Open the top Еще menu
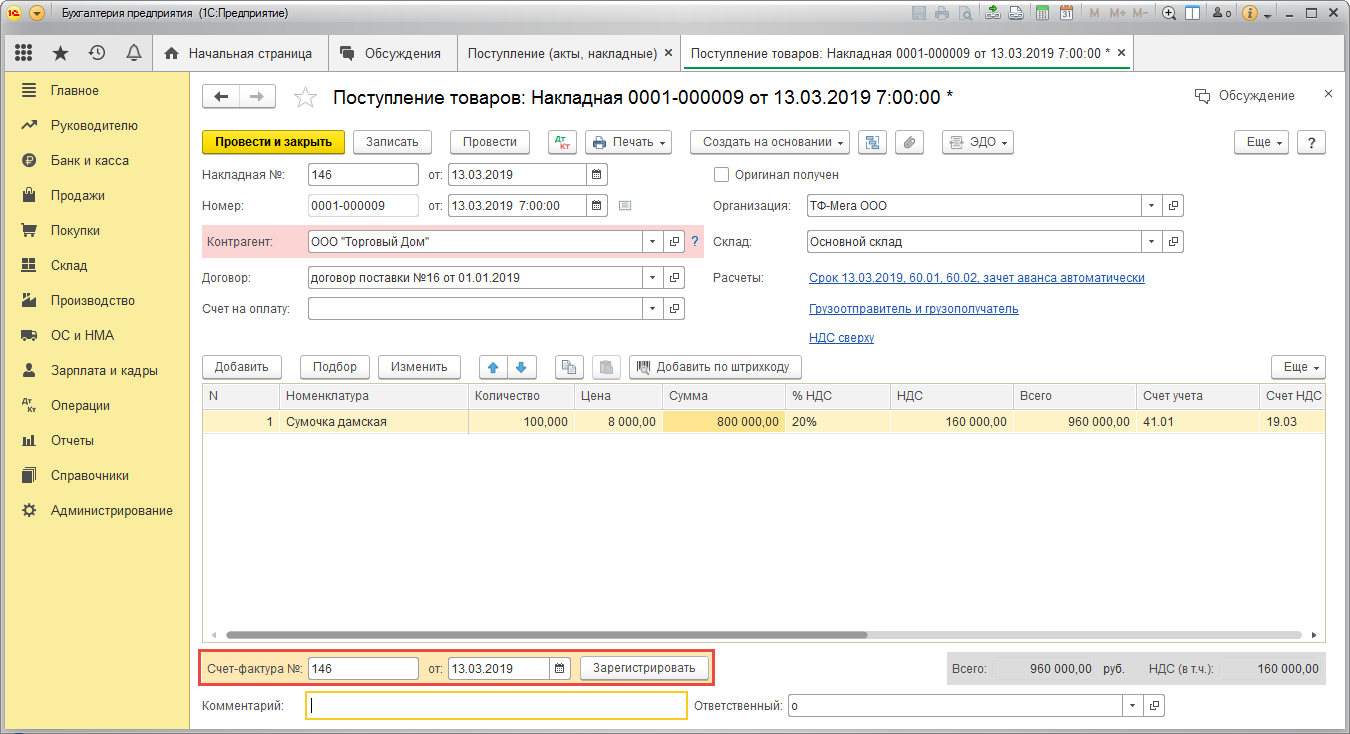Image resolution: width=1350 pixels, height=734 pixels. tap(1261, 142)
